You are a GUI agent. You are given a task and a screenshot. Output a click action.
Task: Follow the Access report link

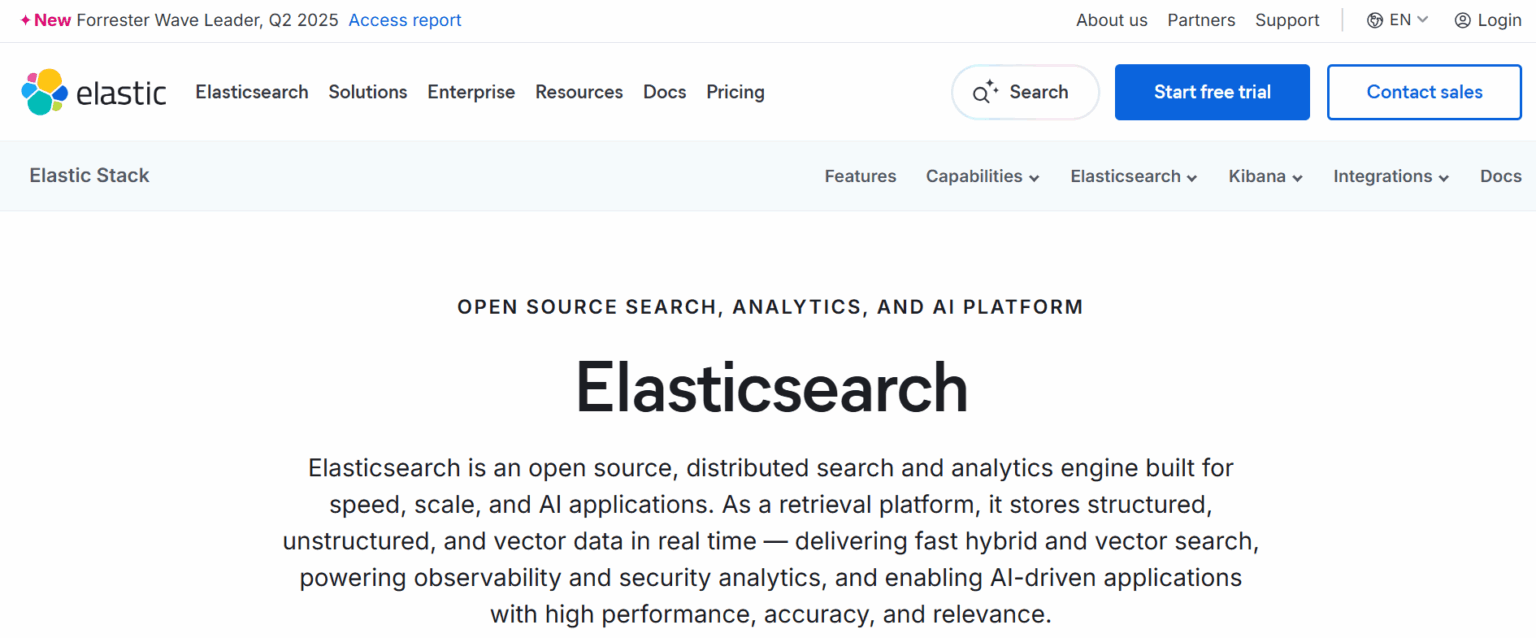pyautogui.click(x=405, y=20)
